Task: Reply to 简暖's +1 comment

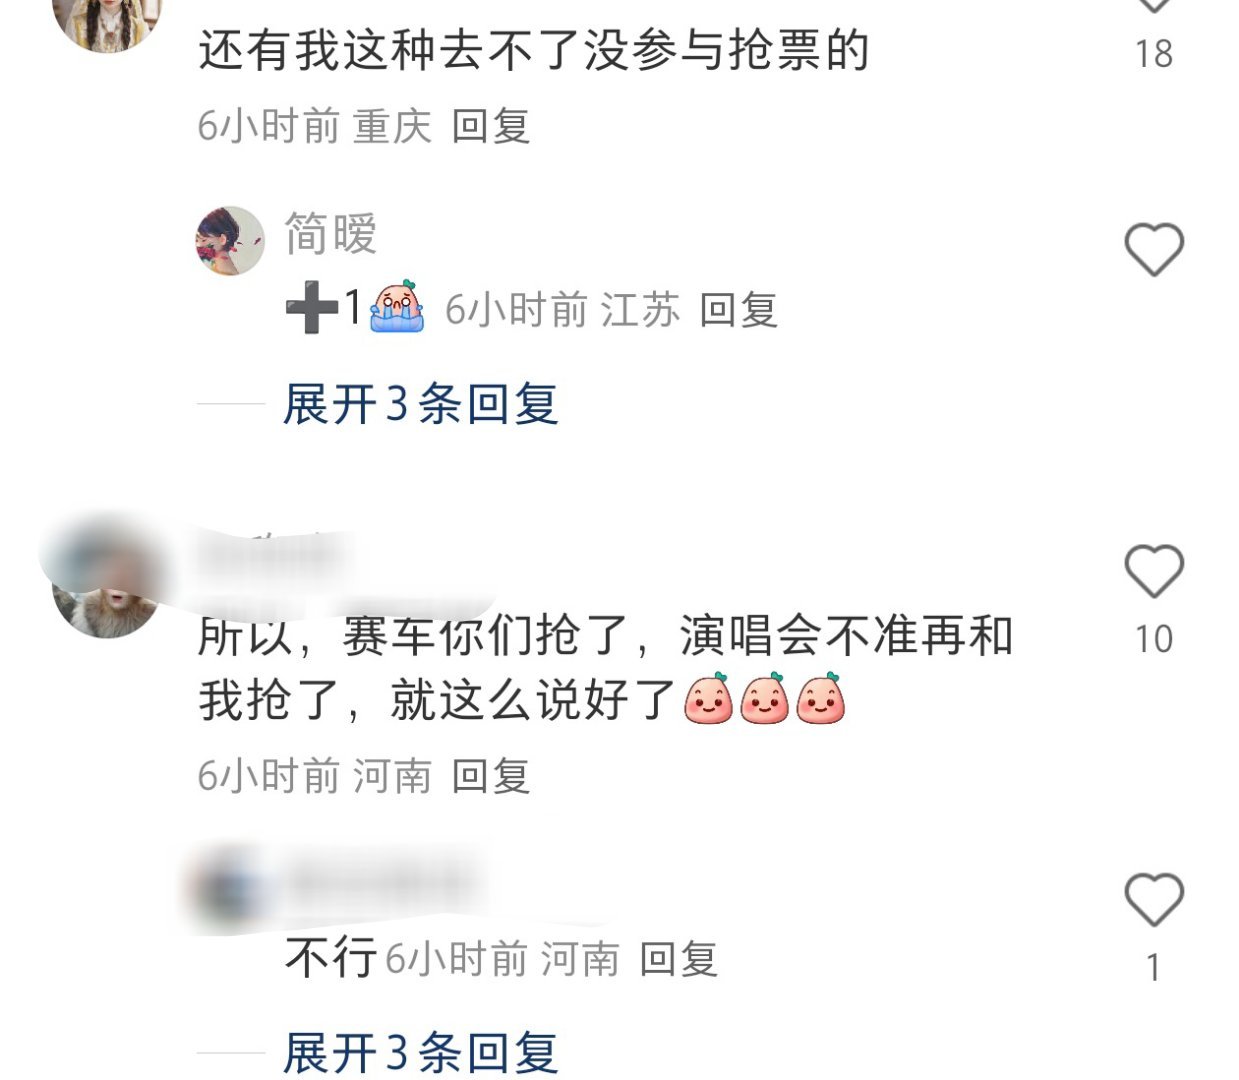Action: click(738, 310)
